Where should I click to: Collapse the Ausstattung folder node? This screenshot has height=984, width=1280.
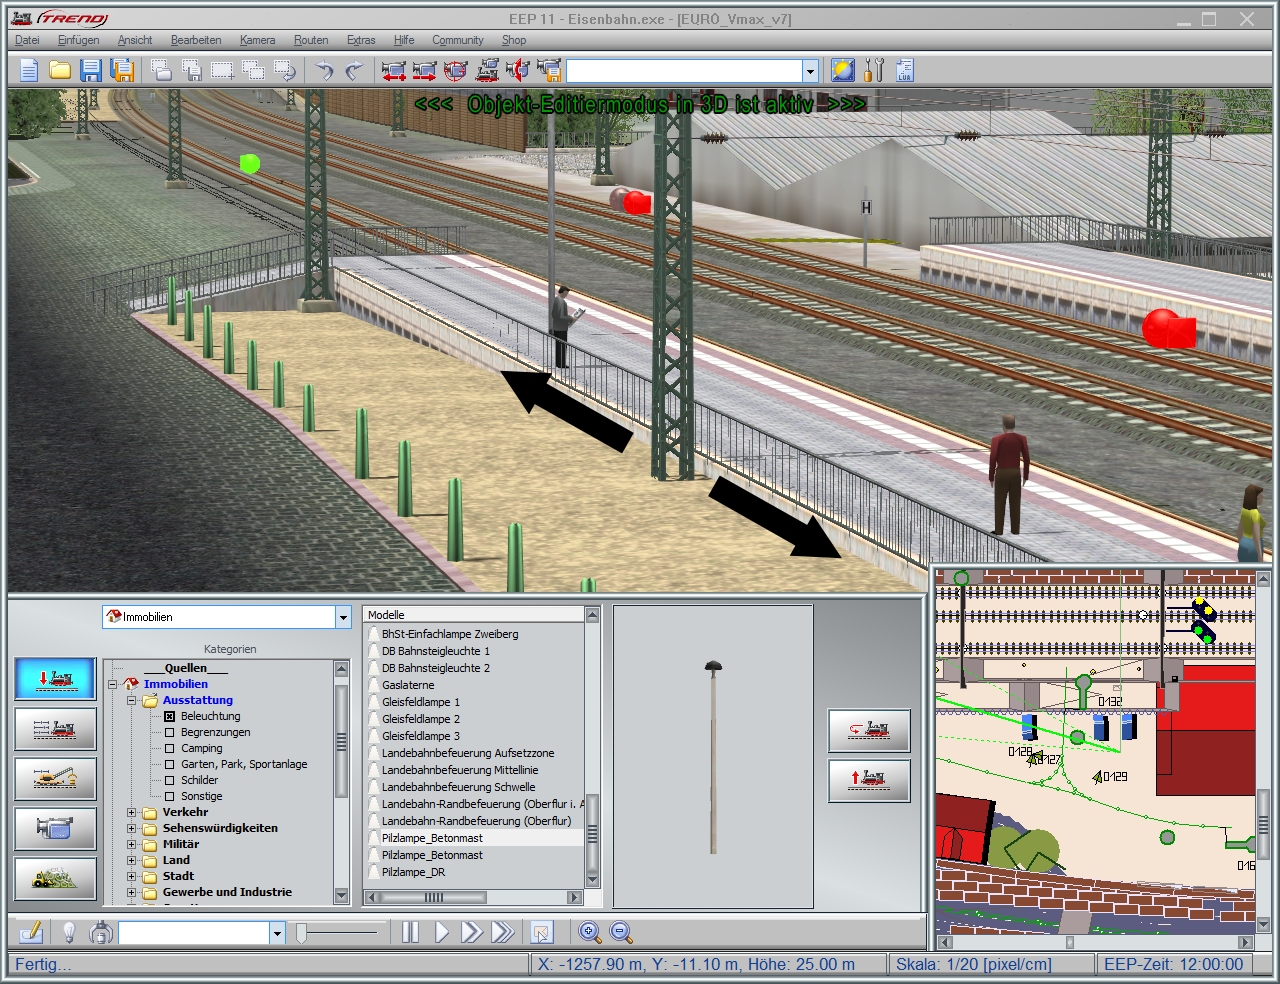[x=131, y=700]
